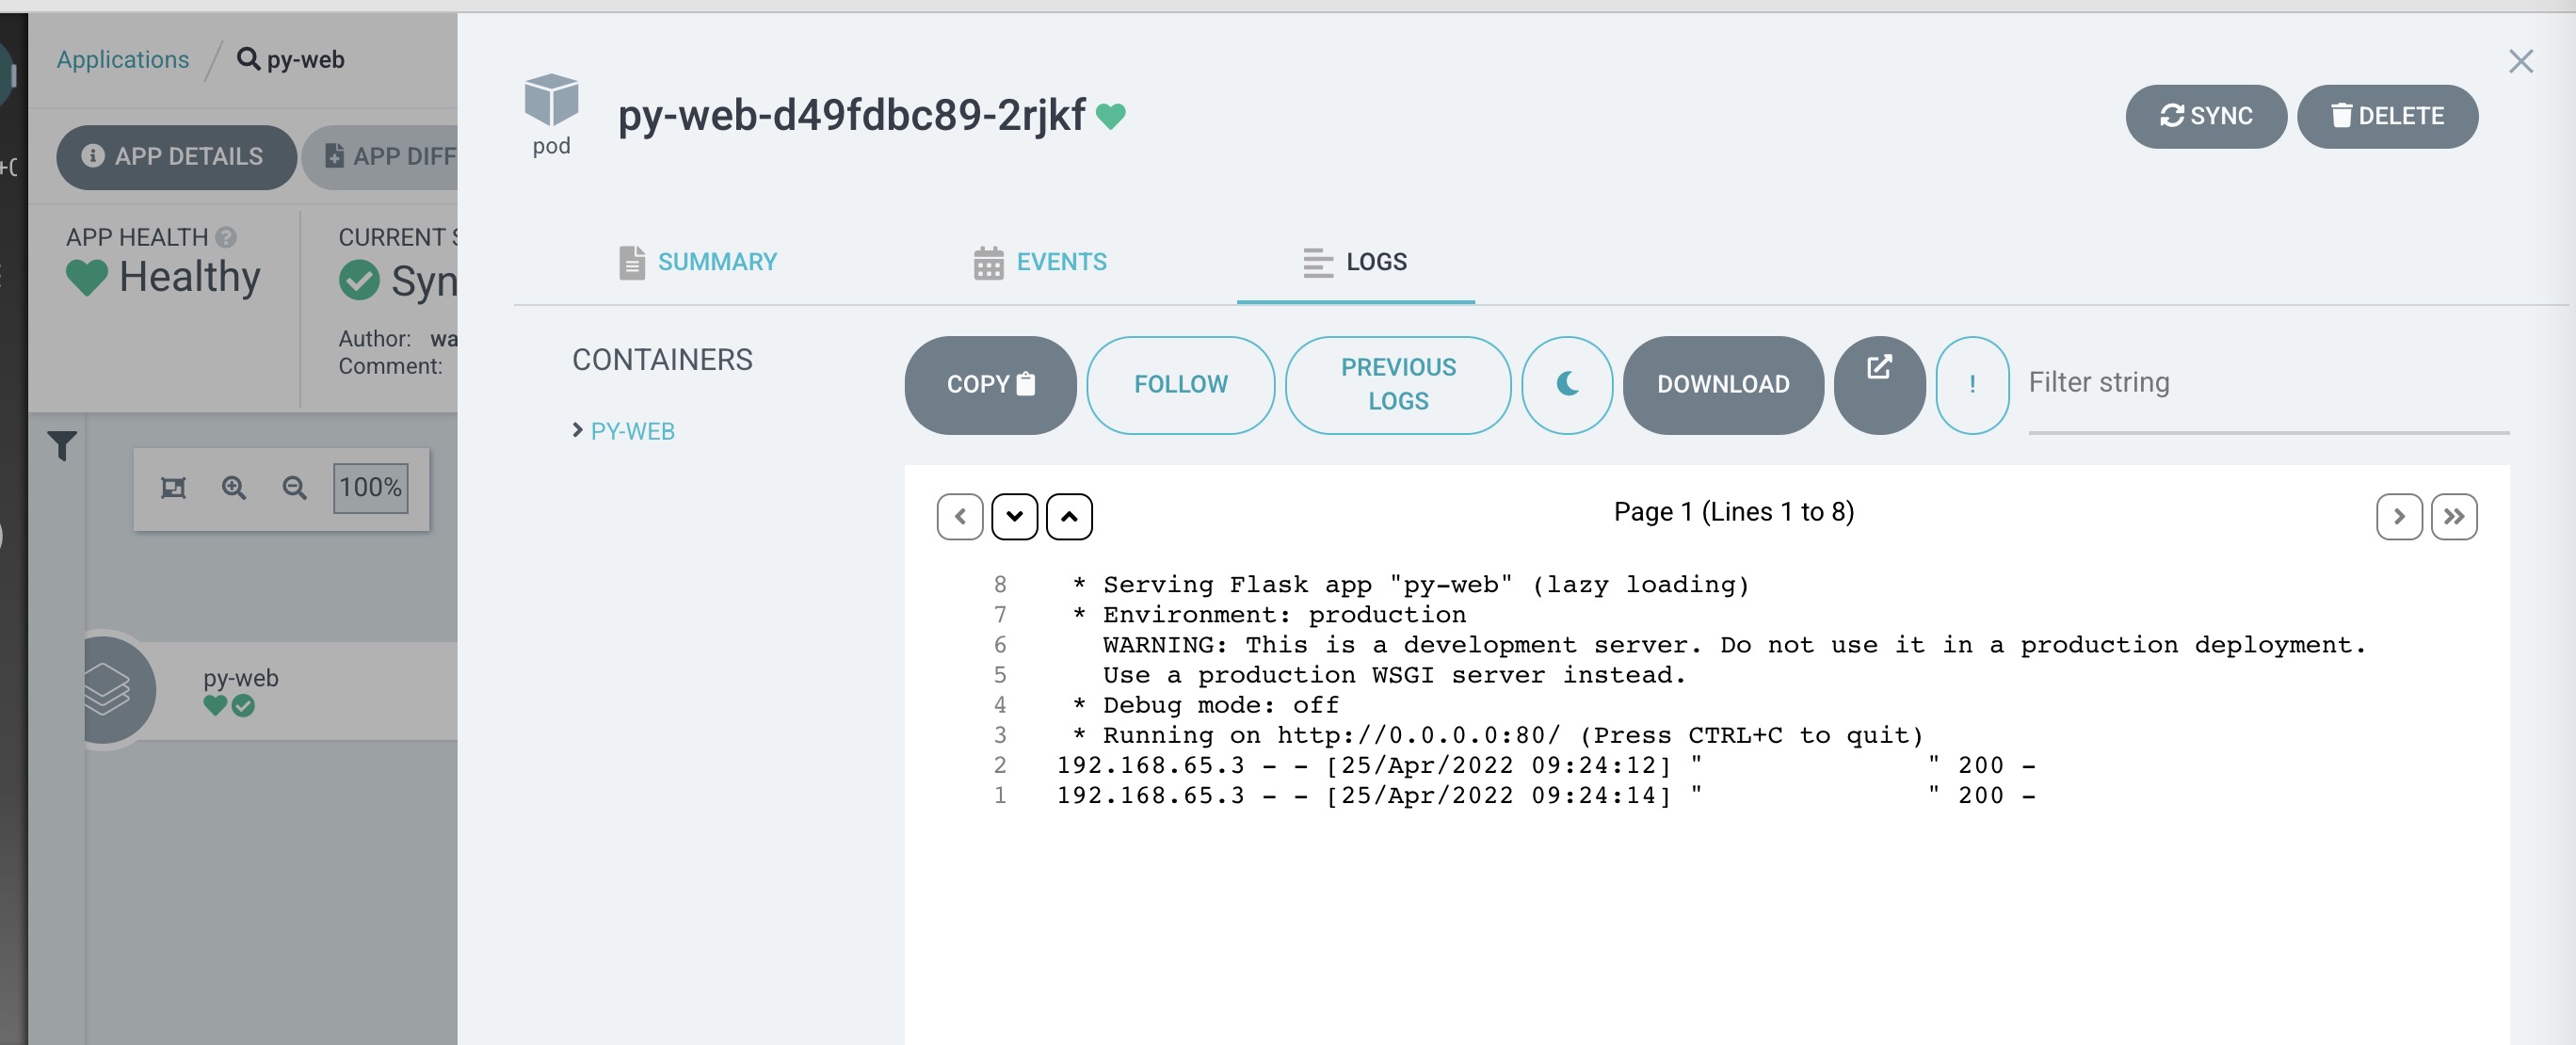2576x1045 pixels.
Task: Click the Applications breadcrumb link
Action: (x=123, y=59)
